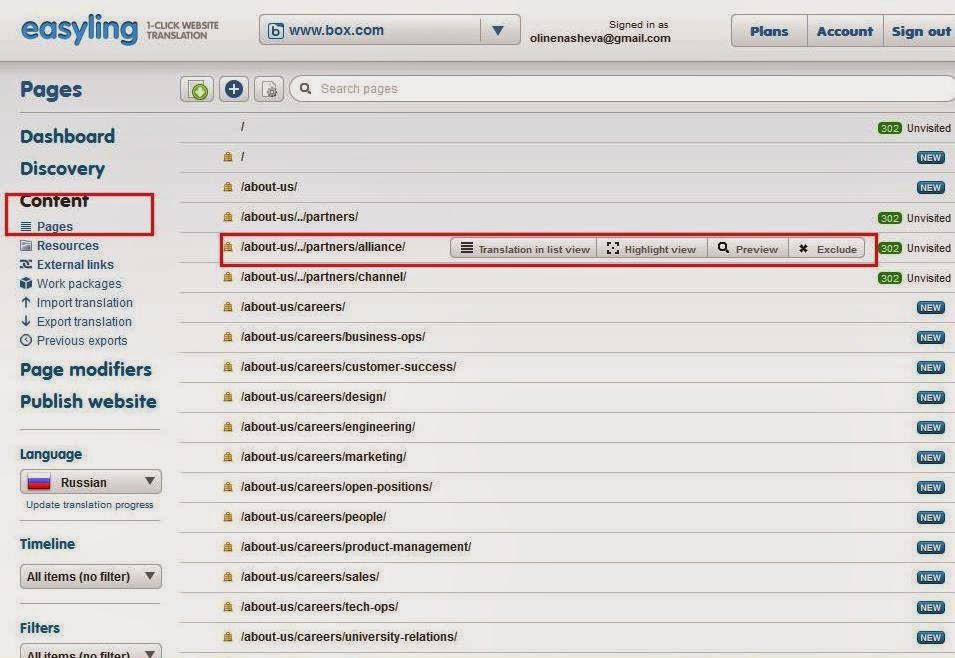Click Highlight view button
Screen dimensions: 955x658
[x=651, y=249]
